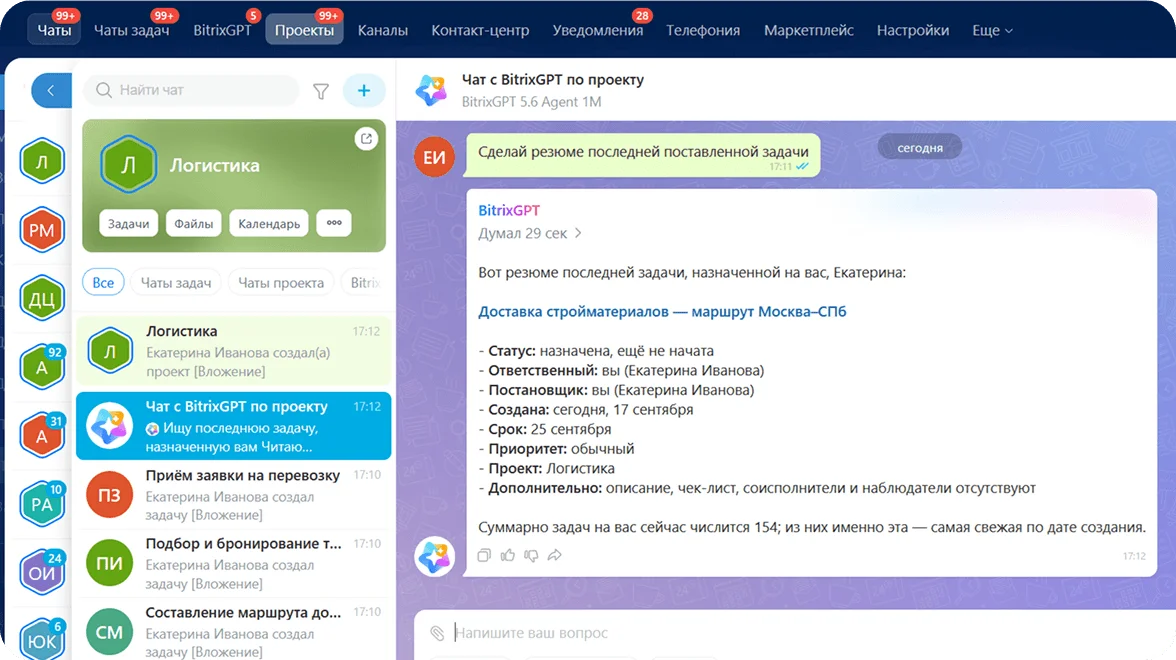Open Чат с BitrixGPT по проекту in the list

(x=233, y=426)
